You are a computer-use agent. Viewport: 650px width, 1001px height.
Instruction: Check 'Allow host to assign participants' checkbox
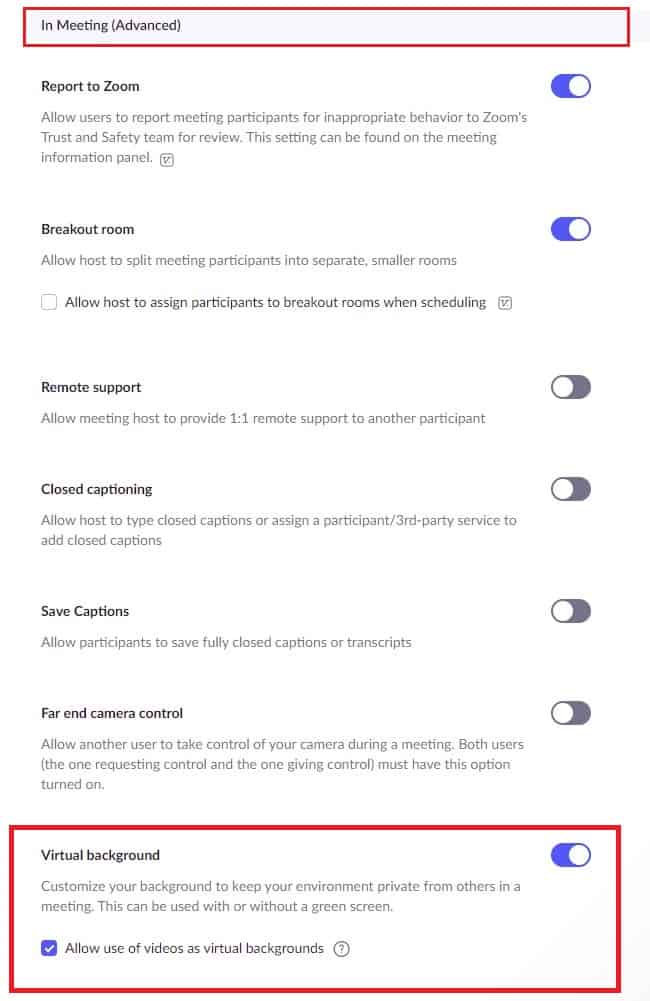pos(49,302)
